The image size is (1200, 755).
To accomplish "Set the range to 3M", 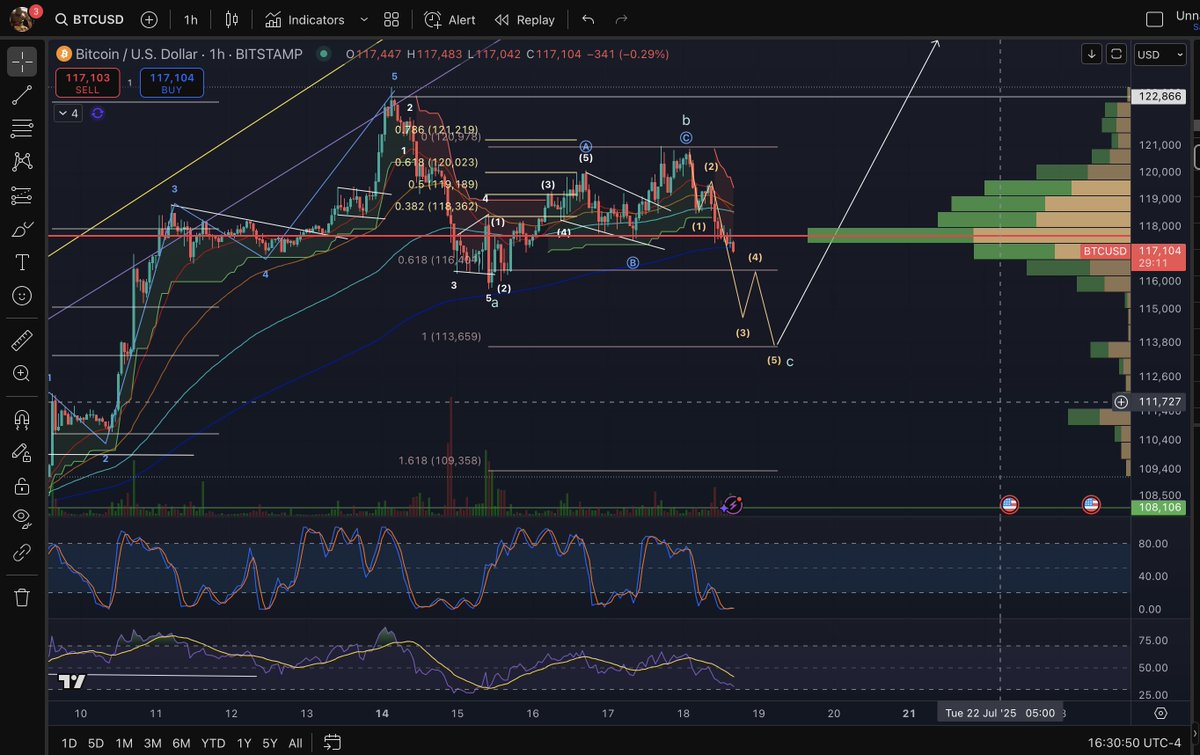I will [x=153, y=743].
